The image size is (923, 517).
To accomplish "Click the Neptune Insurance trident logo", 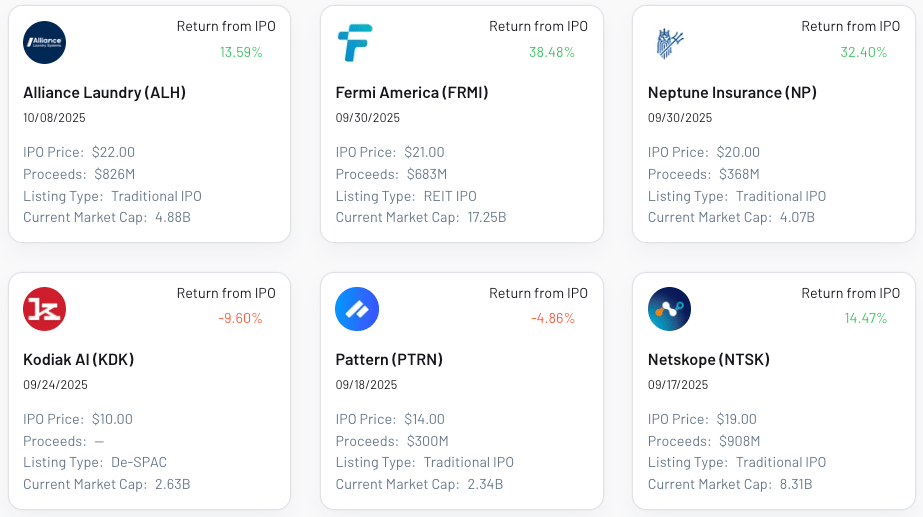I will point(670,43).
